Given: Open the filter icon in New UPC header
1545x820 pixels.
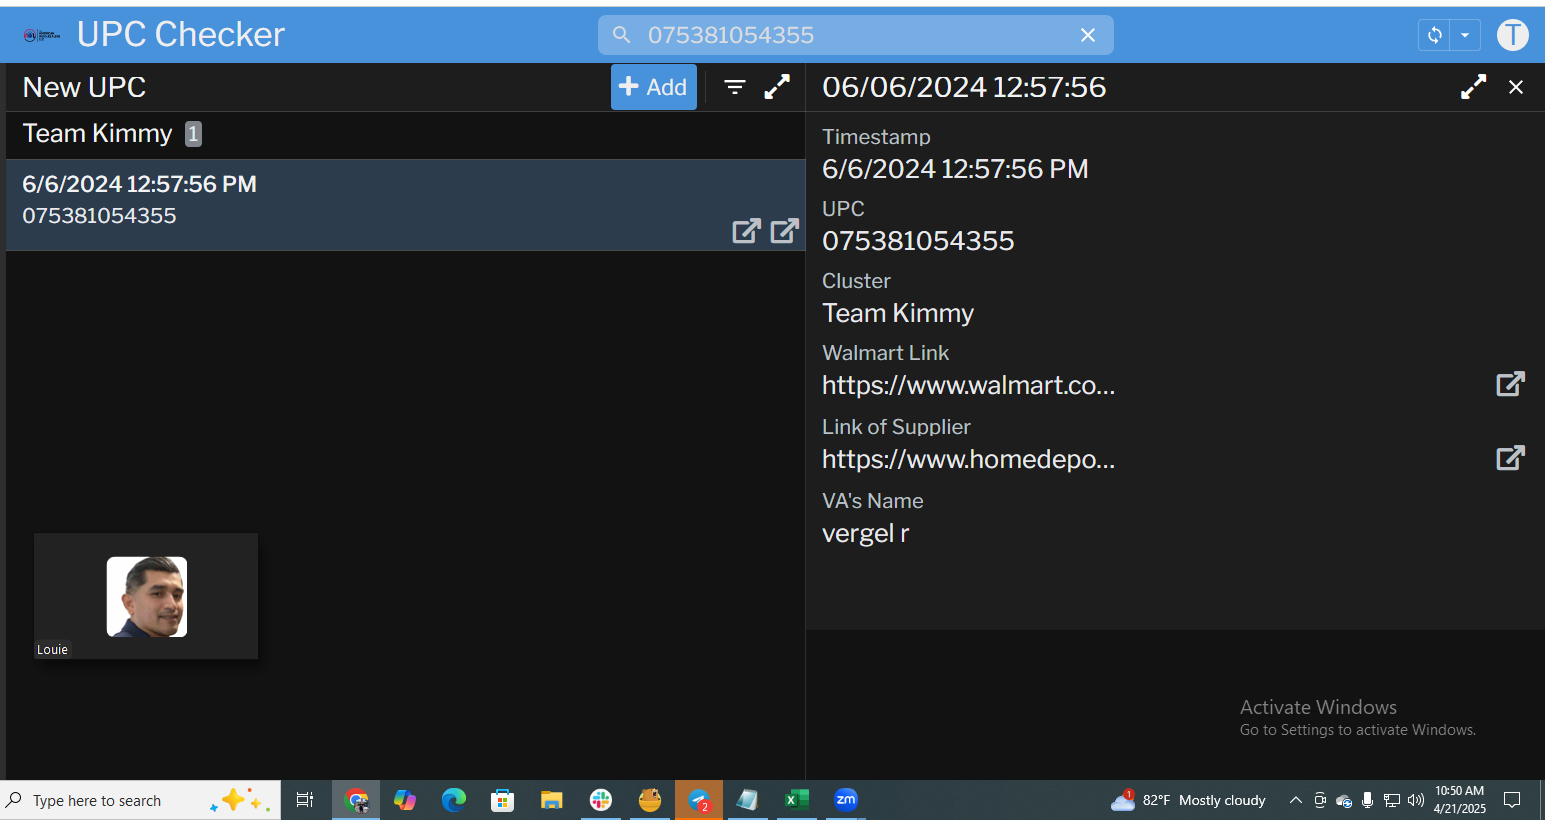Looking at the screenshot, I should pyautogui.click(x=735, y=87).
